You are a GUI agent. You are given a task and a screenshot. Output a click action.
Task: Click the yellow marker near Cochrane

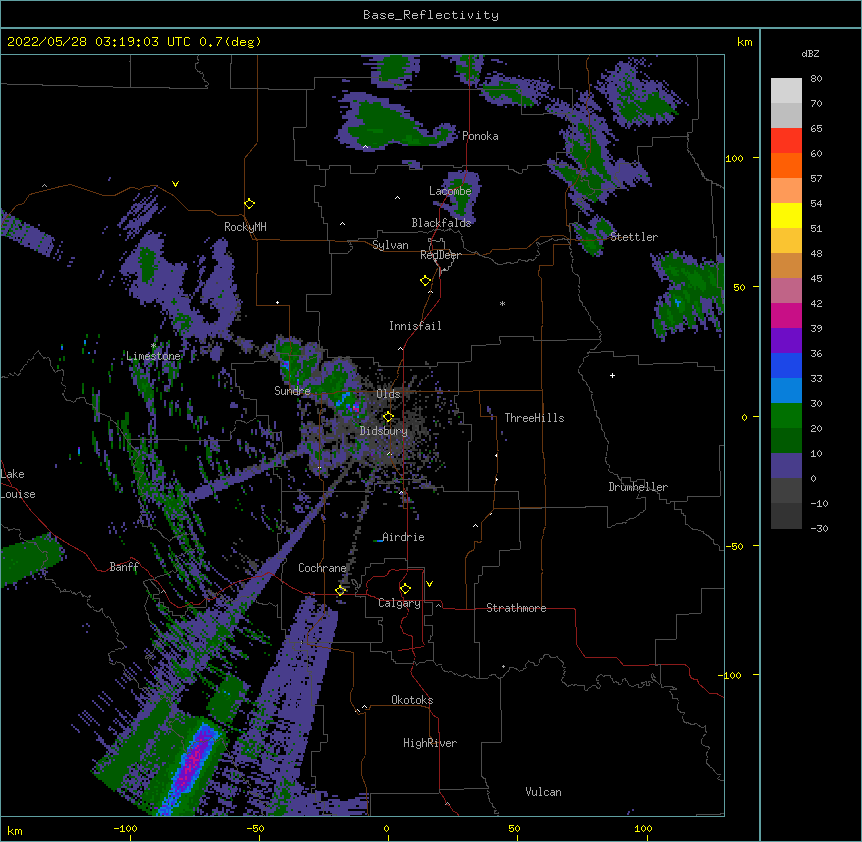[x=340, y=590]
